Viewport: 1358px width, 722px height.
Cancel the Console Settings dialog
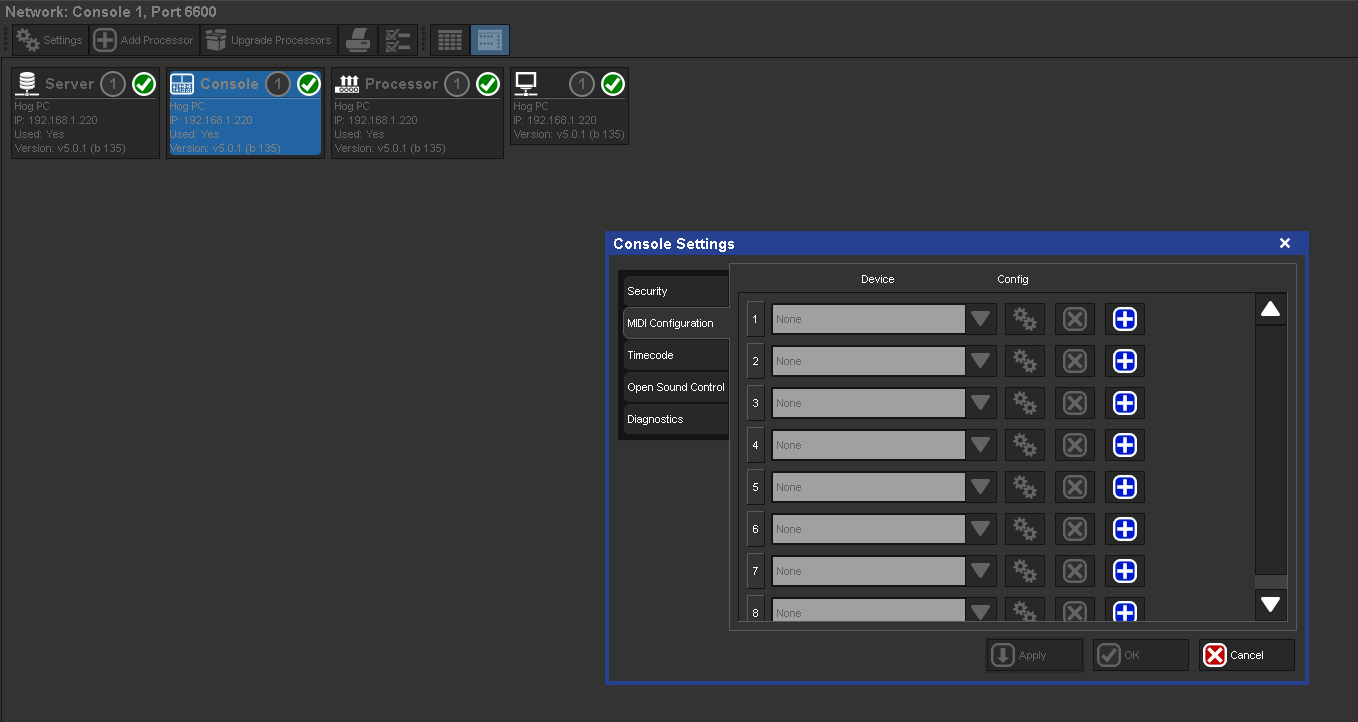[x=1246, y=655]
